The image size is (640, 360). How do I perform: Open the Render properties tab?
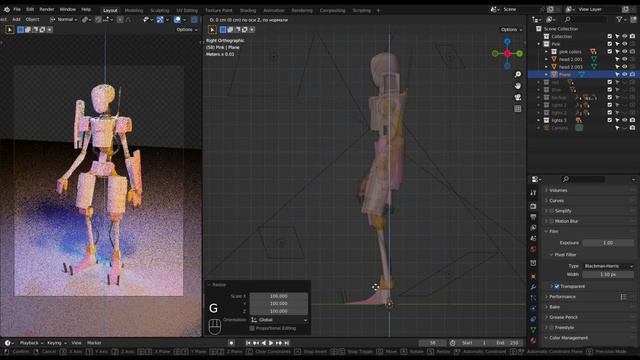[533, 206]
